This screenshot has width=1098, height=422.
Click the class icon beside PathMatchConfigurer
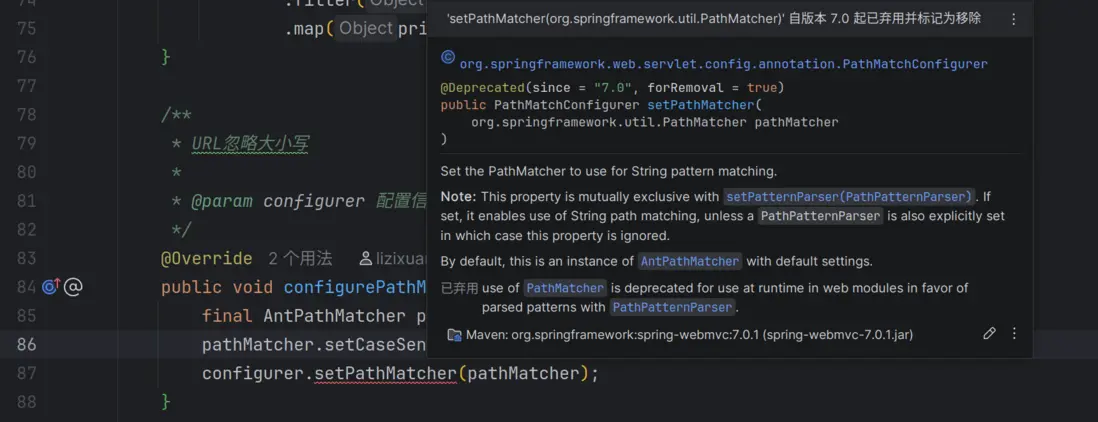click(448, 58)
